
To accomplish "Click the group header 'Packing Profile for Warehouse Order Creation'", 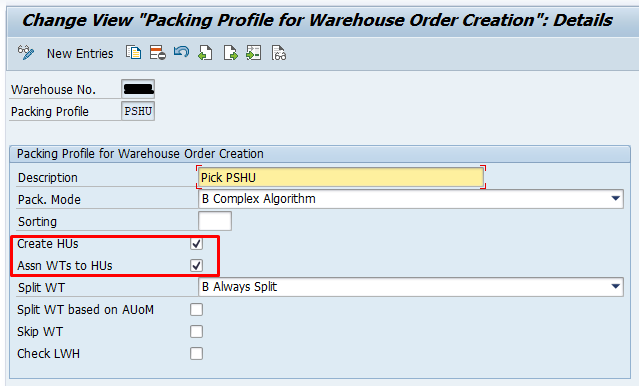I will click(140, 154).
